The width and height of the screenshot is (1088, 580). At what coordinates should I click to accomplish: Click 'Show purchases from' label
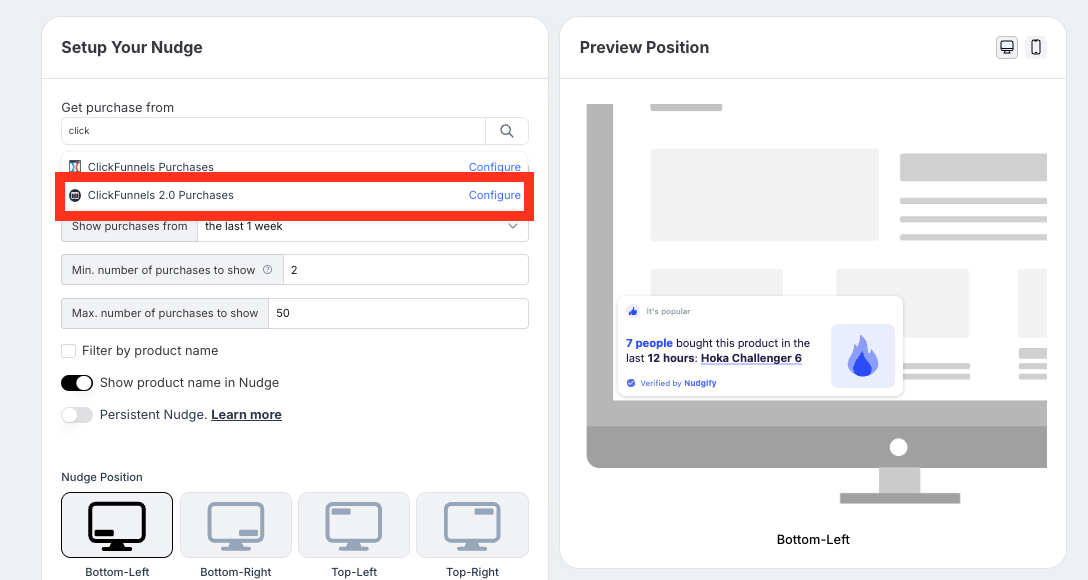(129, 226)
